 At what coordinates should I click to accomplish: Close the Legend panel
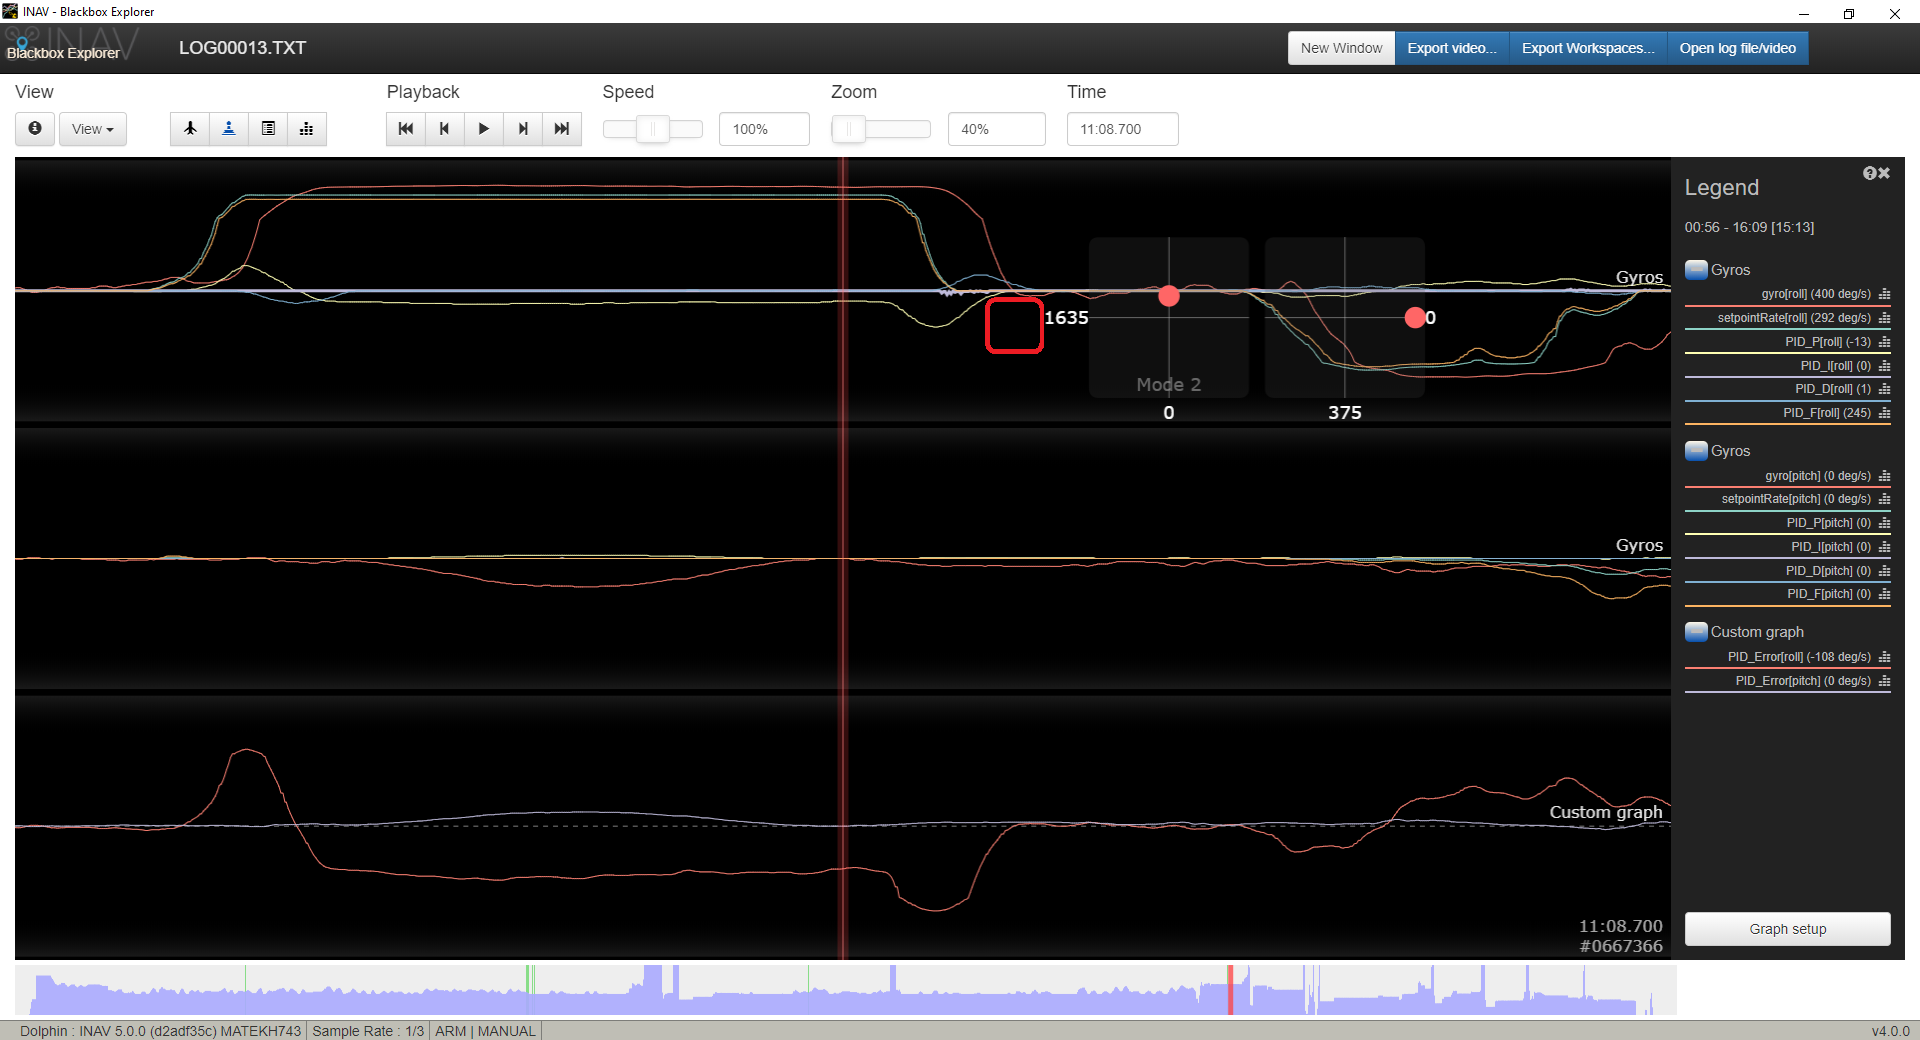click(1884, 173)
